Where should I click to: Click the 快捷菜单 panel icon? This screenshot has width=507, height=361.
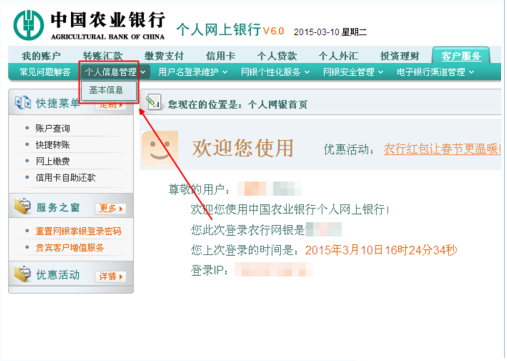(23, 102)
